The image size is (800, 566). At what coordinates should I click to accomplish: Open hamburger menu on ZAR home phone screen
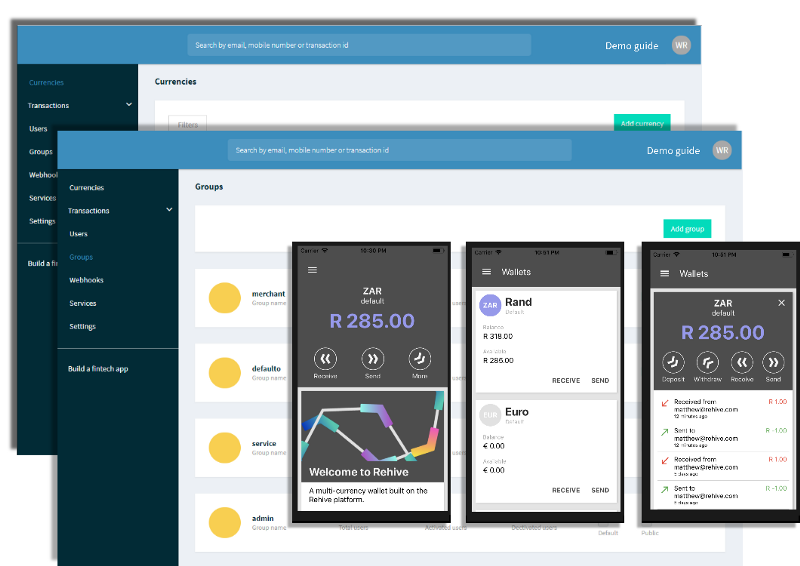click(312, 270)
